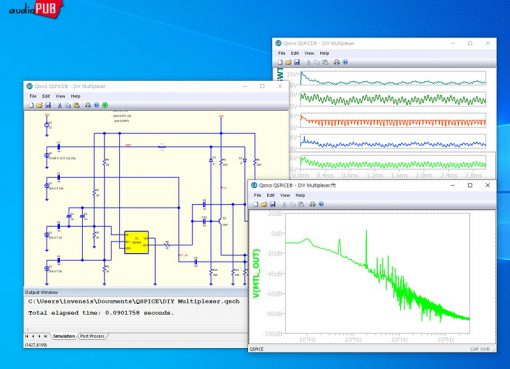Click Save icon in the schematic window toolbar
Image resolution: width=510 pixels, height=369 pixels.
48,105
